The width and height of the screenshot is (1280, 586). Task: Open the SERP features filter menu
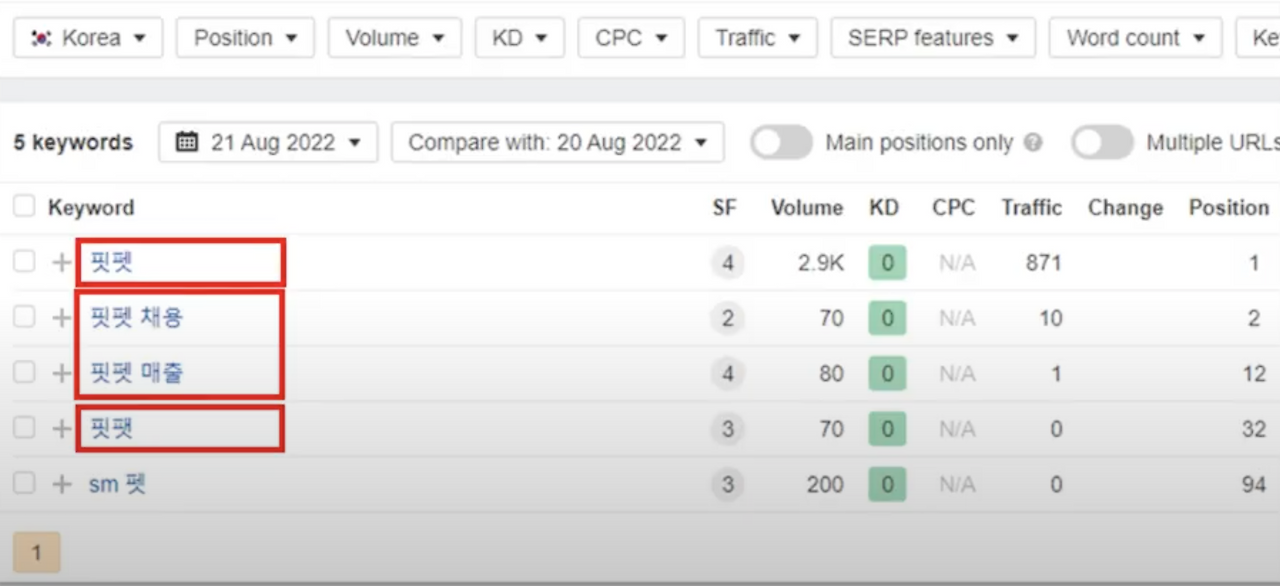[x=933, y=38]
